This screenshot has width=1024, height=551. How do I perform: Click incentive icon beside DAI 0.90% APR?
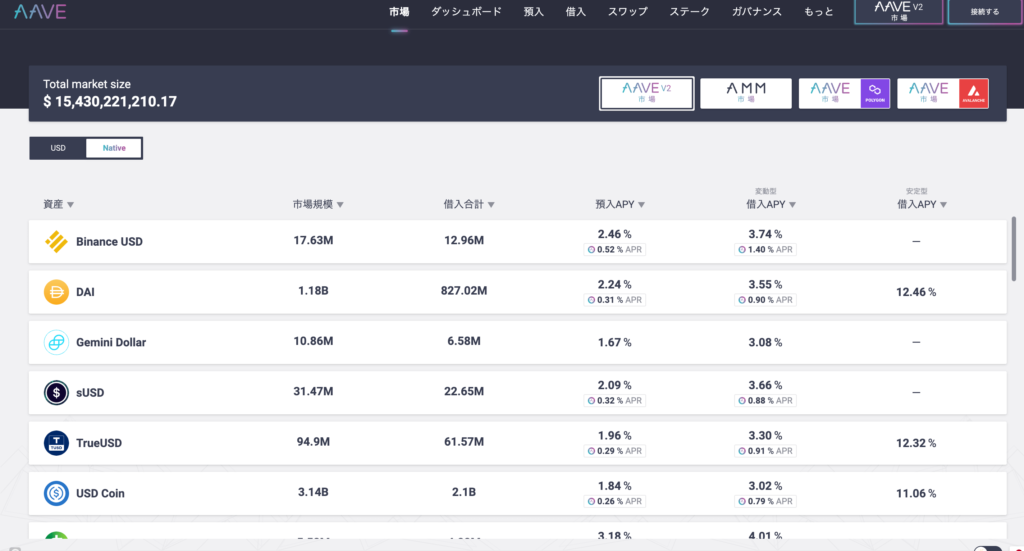[742, 300]
